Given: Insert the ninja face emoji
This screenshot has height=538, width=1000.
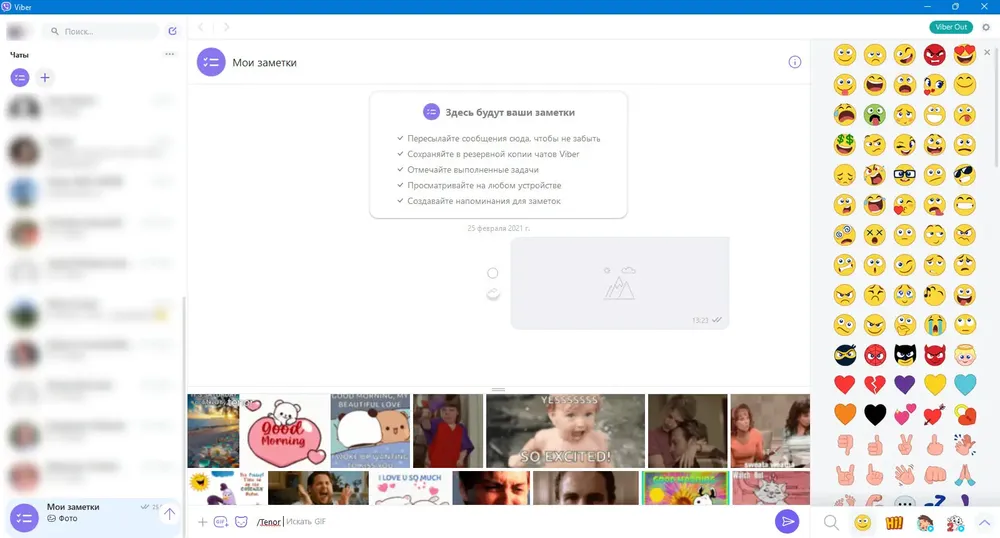Looking at the screenshot, I should click(844, 355).
